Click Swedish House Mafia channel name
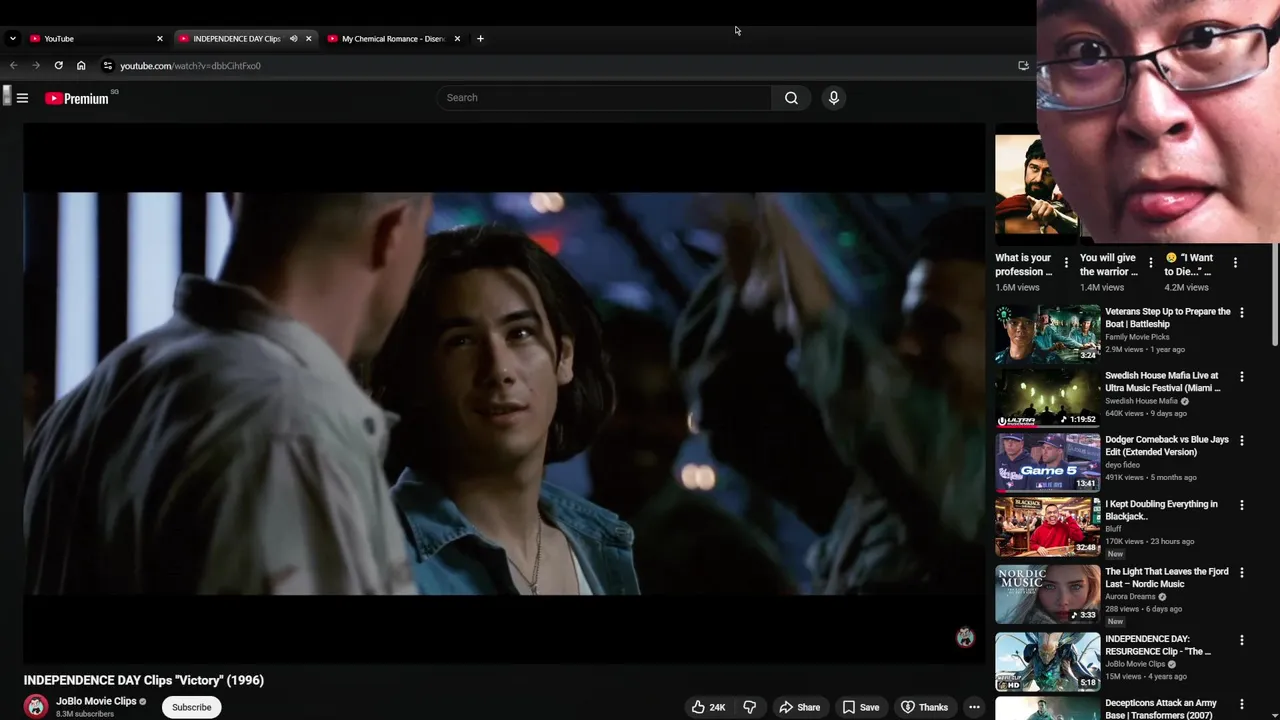1280x720 pixels. 1141,401
